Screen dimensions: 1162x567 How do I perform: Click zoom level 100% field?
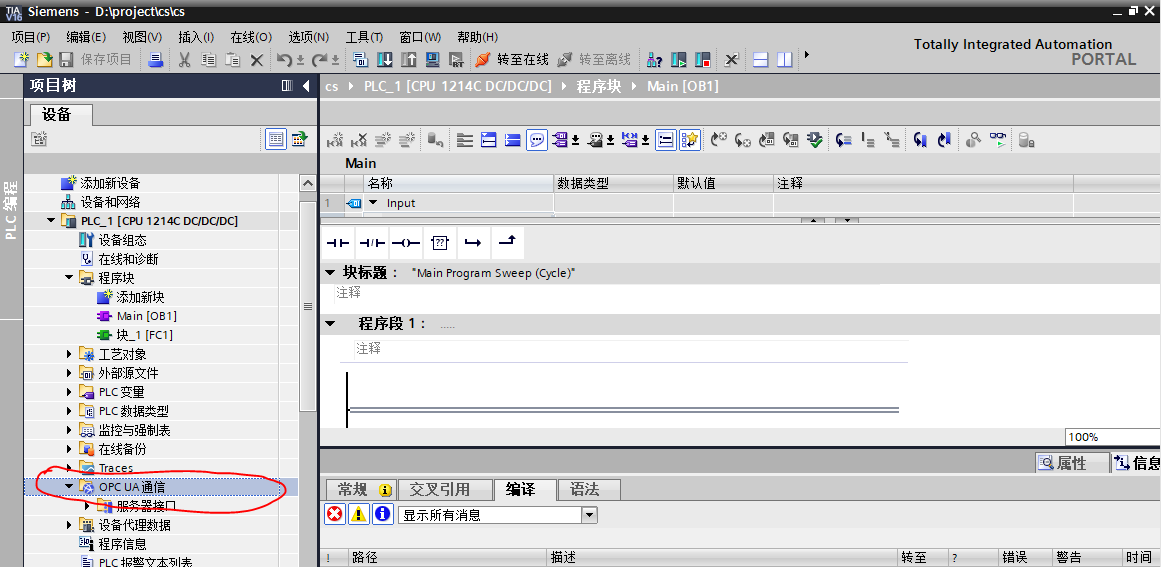coord(1112,437)
